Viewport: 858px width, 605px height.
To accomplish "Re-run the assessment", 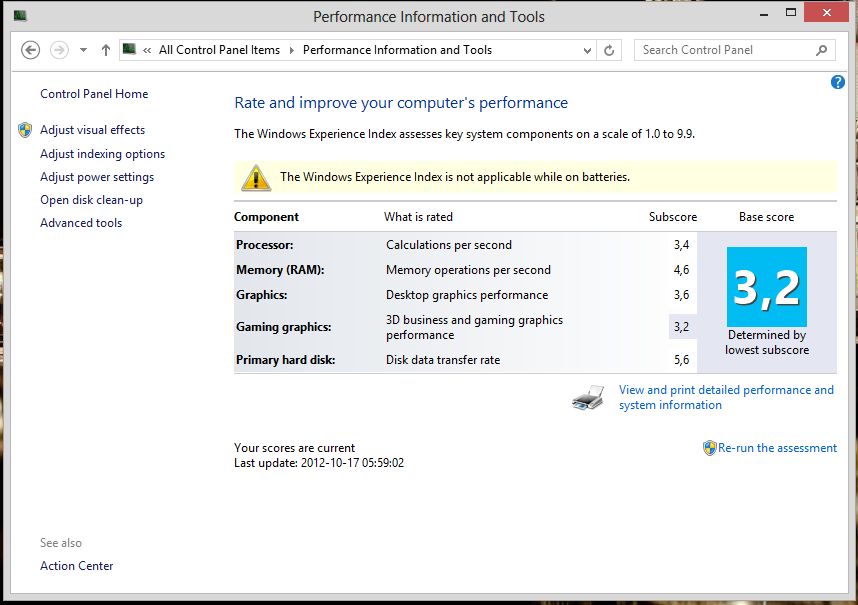I will (777, 447).
